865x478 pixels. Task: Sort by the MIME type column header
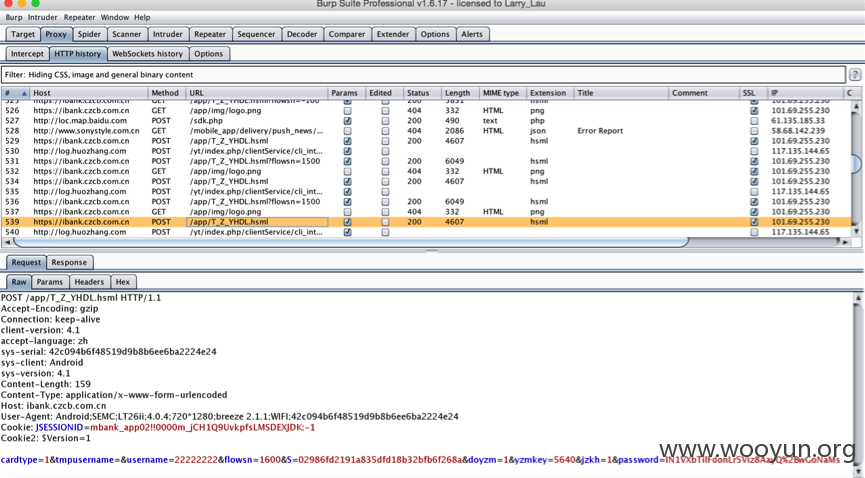coord(503,93)
